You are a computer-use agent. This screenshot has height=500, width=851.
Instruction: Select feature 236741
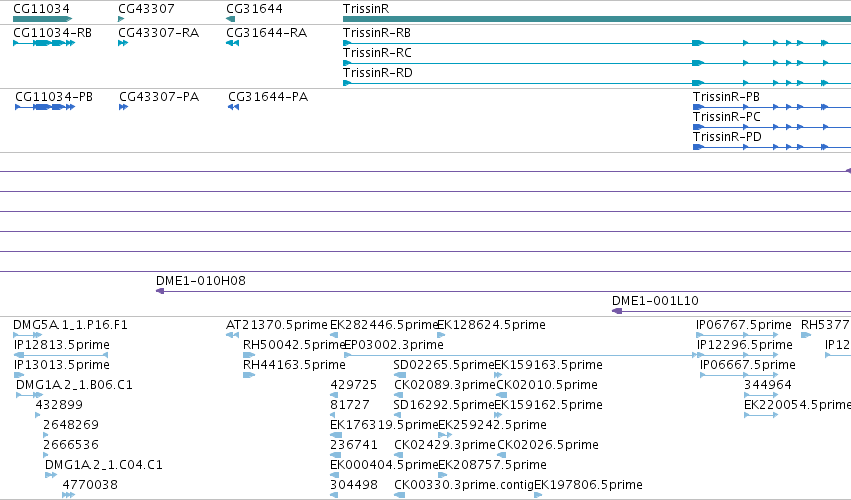354,445
